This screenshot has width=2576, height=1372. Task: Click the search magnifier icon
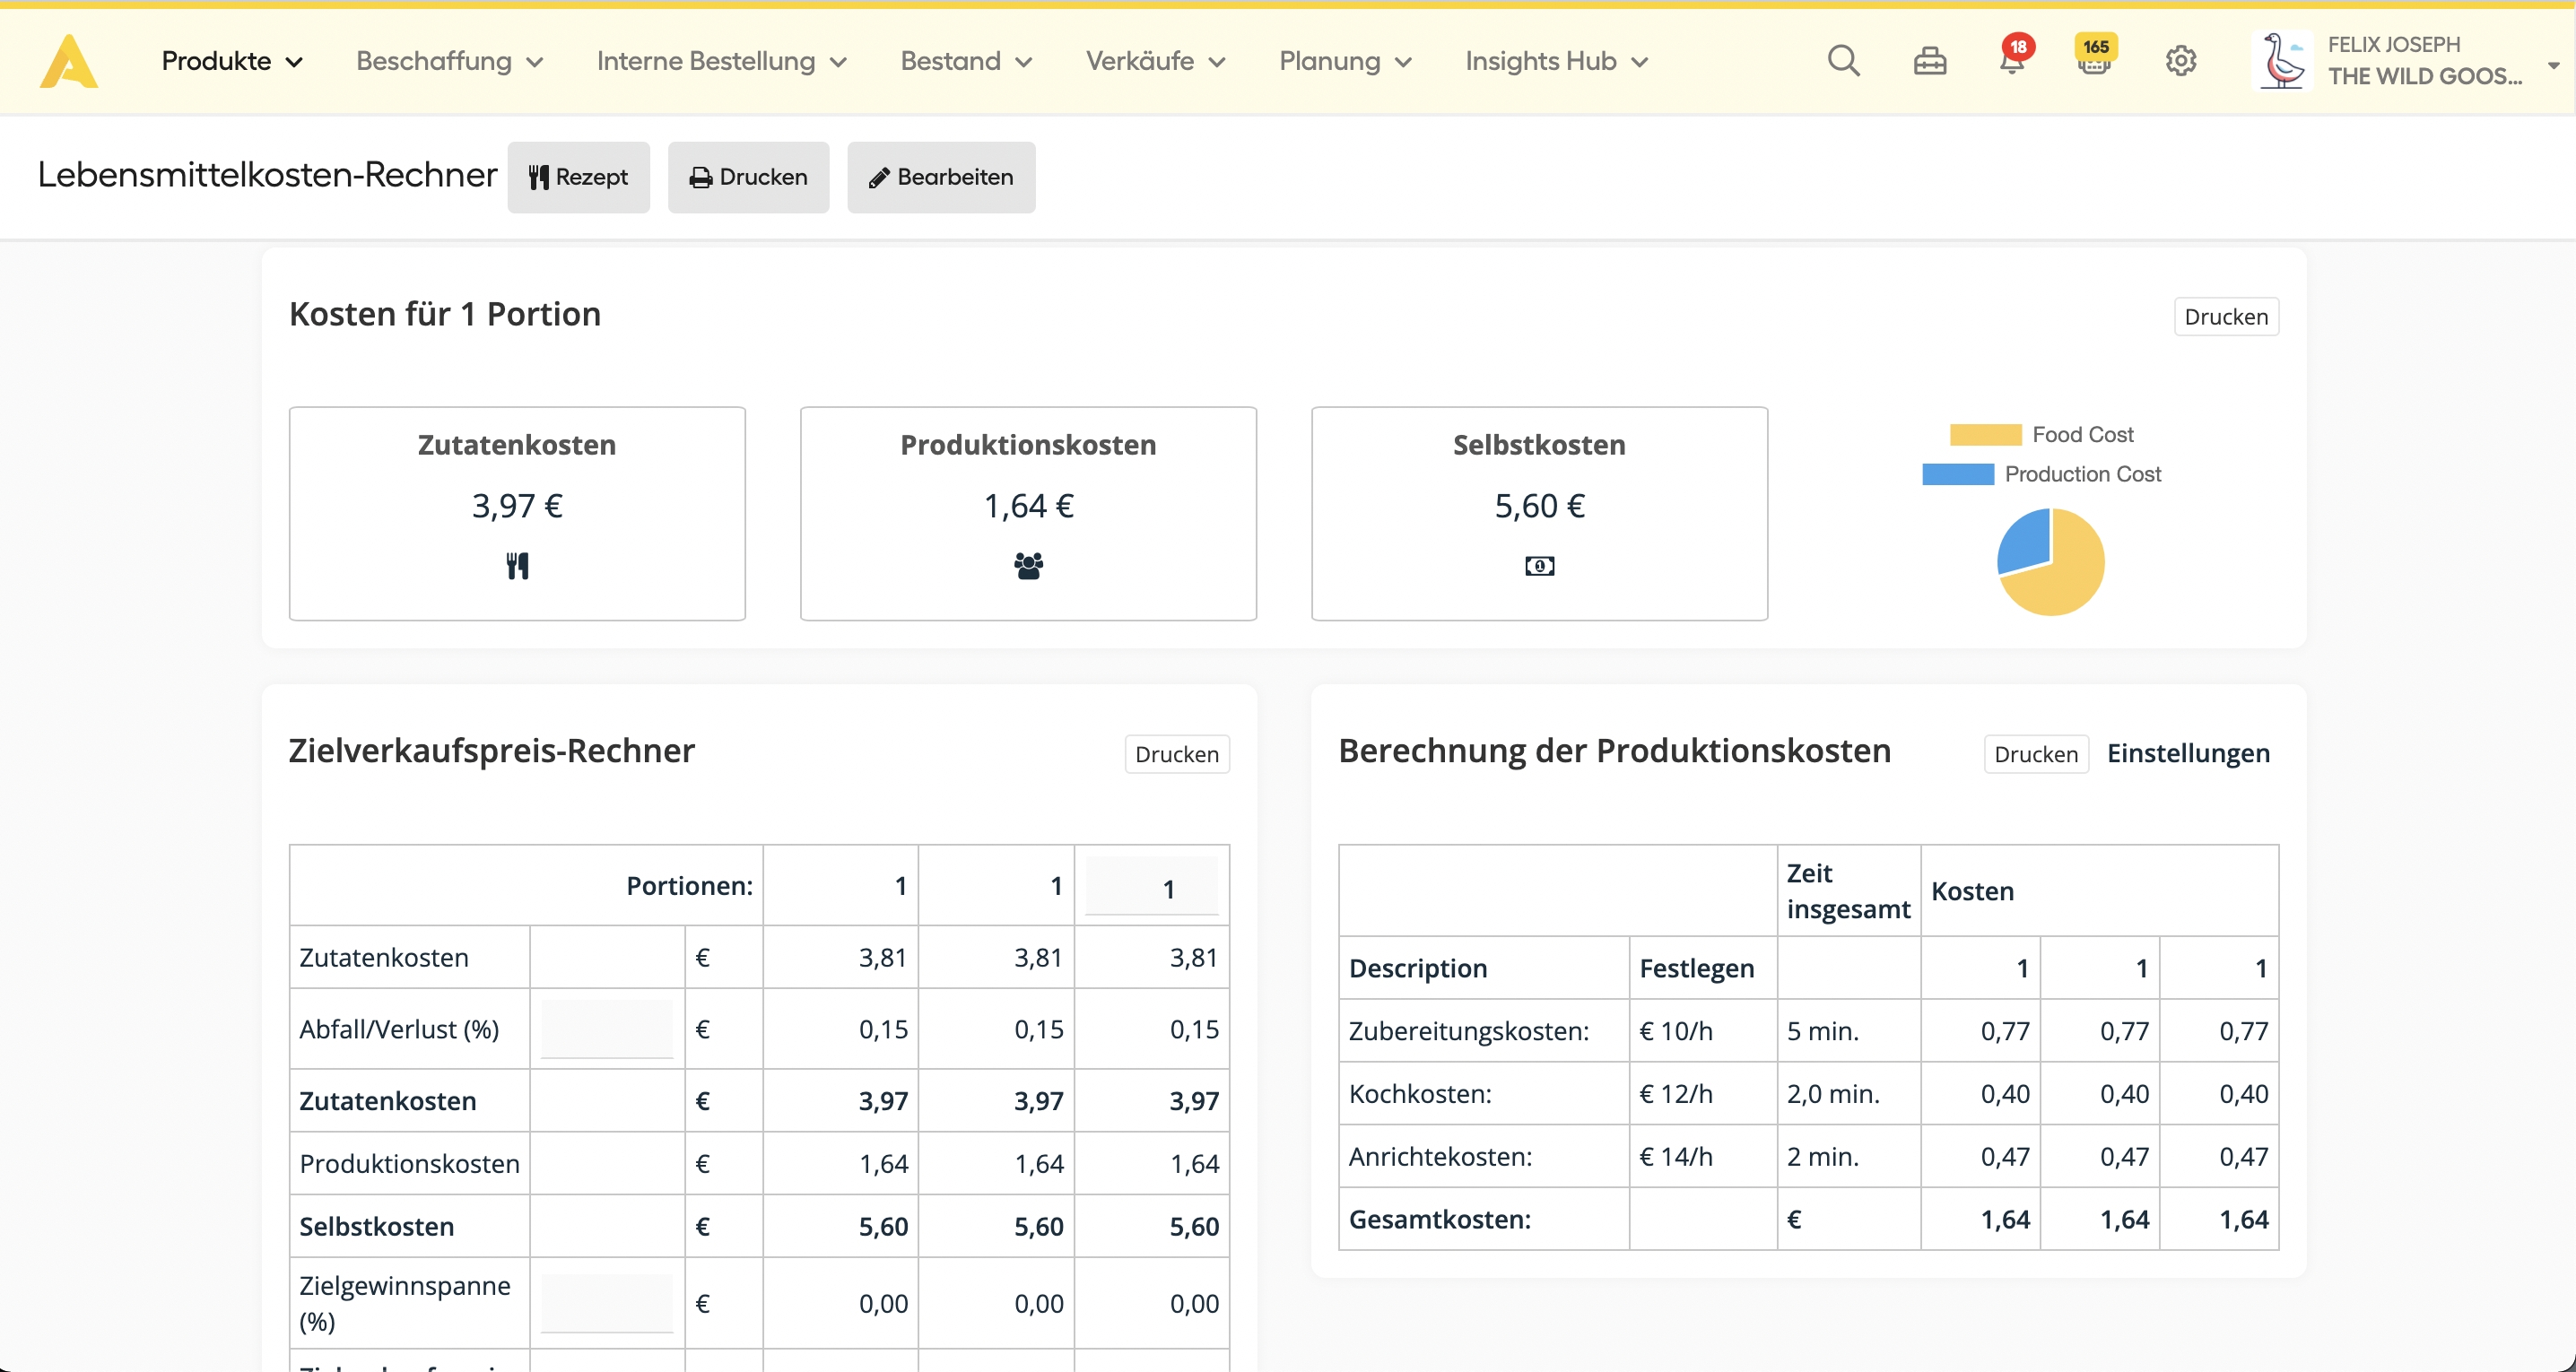click(1843, 61)
